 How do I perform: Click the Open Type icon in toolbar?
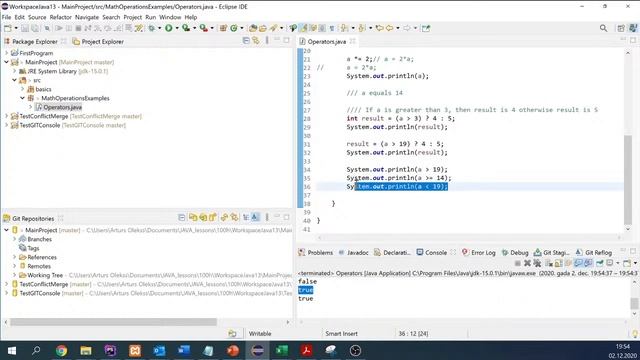coord(253,28)
